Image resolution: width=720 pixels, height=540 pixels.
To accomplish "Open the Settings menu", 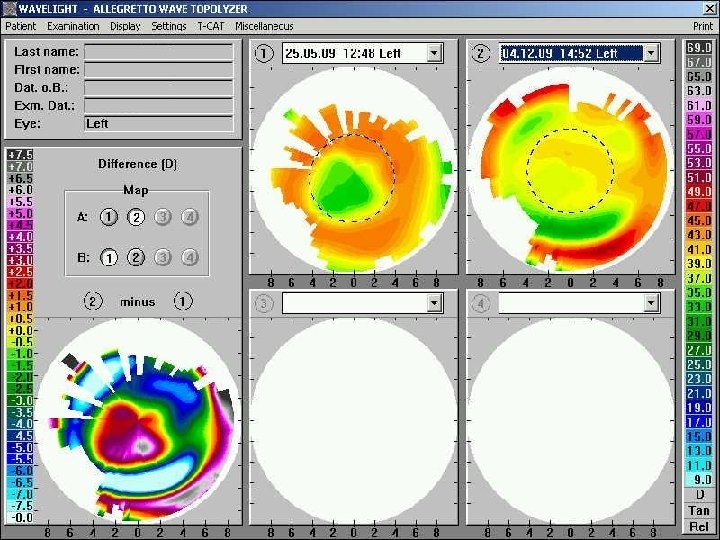I will [x=169, y=26].
